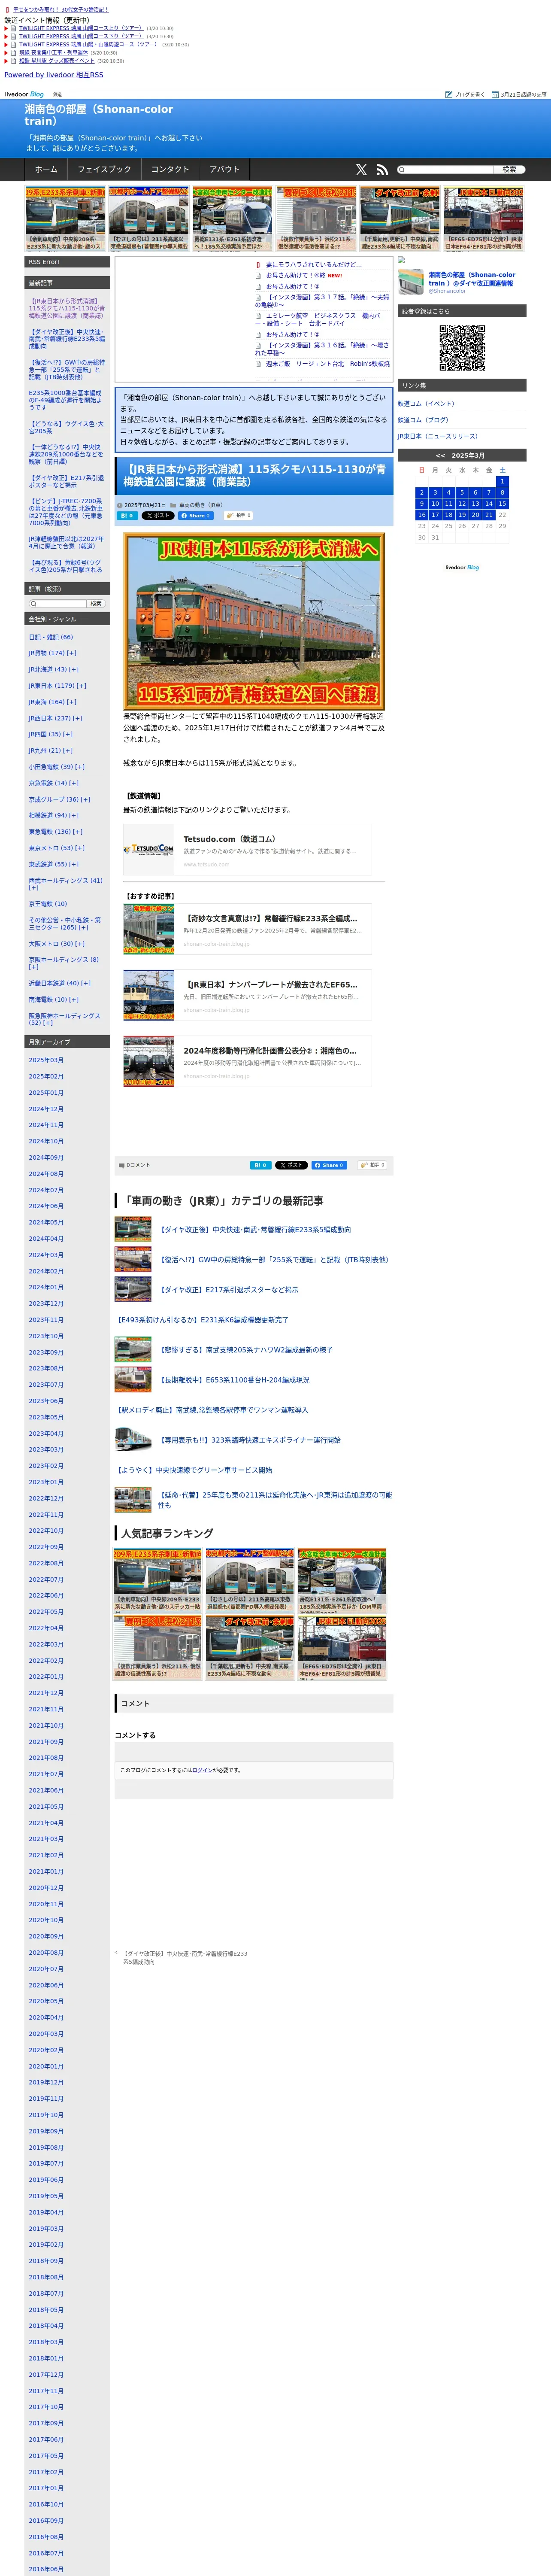Expand the JR四国 (35) category [+]
Screen dimensions: 551x2576
coord(68,734)
